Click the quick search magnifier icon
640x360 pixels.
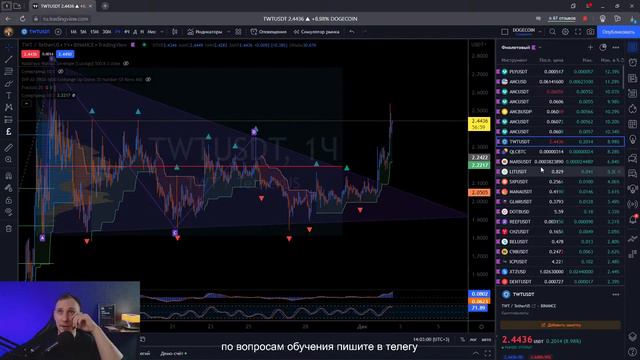click(x=552, y=32)
